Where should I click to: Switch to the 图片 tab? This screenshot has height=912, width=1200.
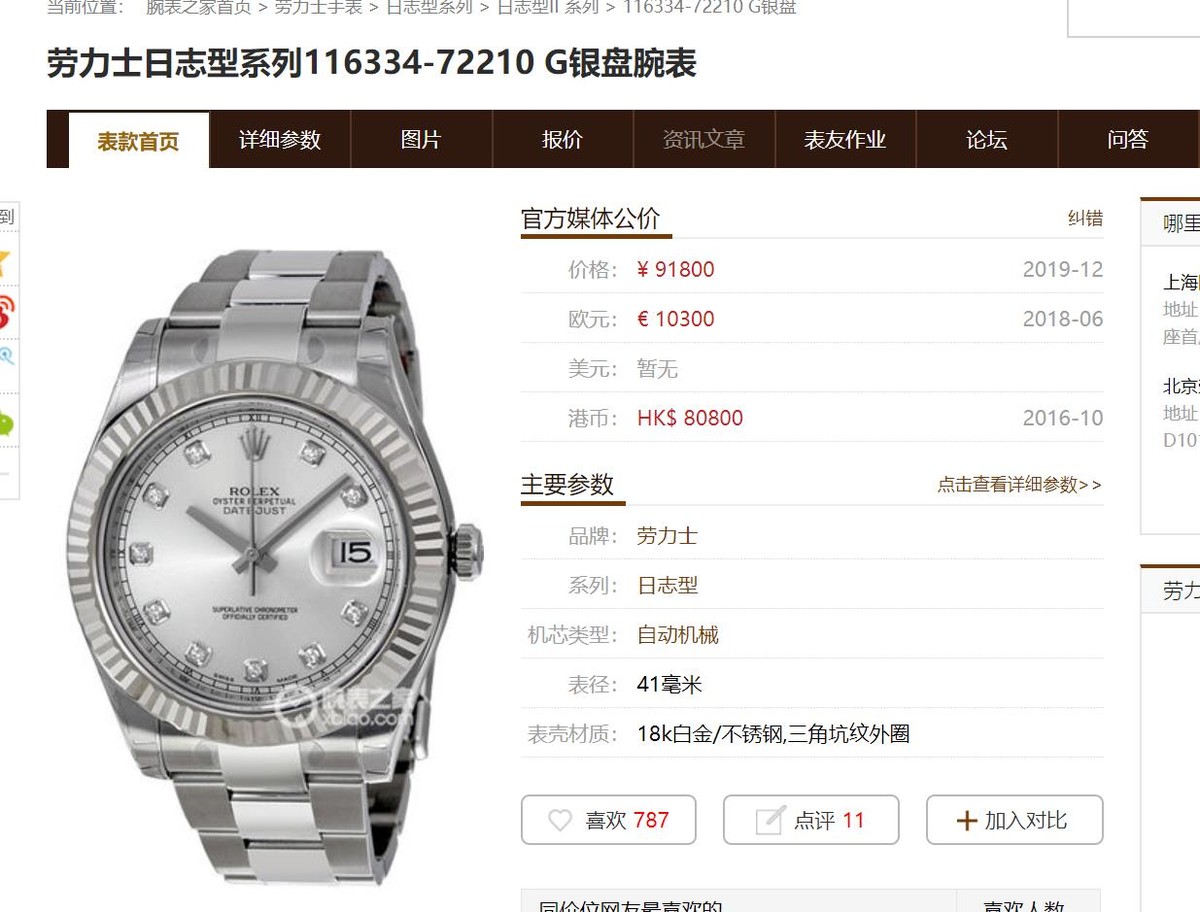tap(421, 140)
